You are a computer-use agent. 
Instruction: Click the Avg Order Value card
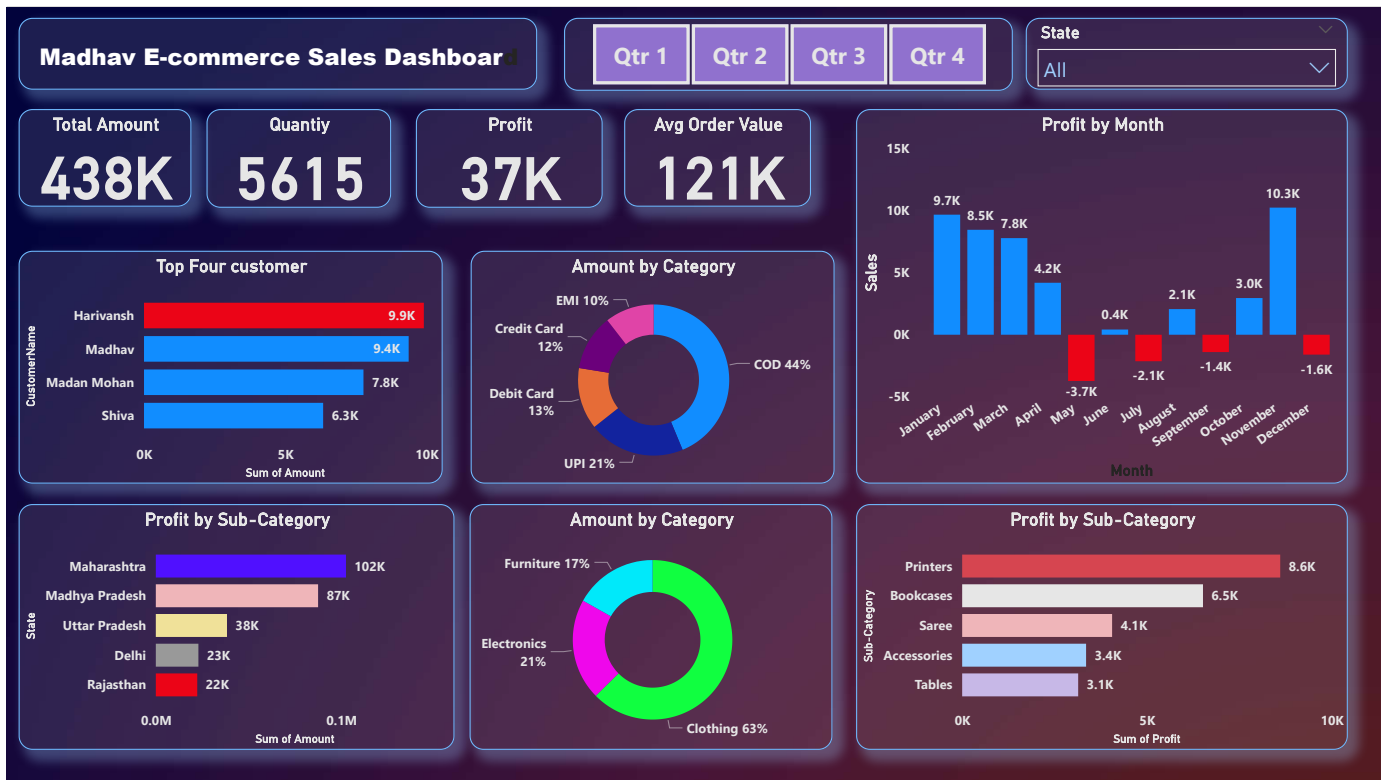(717, 159)
